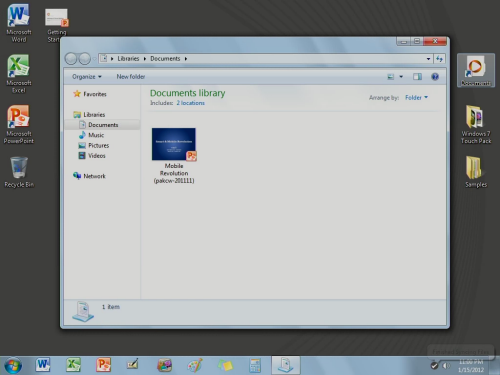The image size is (500, 375).
Task: Click the taskbar clock showing 1/15/2012
Action: click(471, 366)
